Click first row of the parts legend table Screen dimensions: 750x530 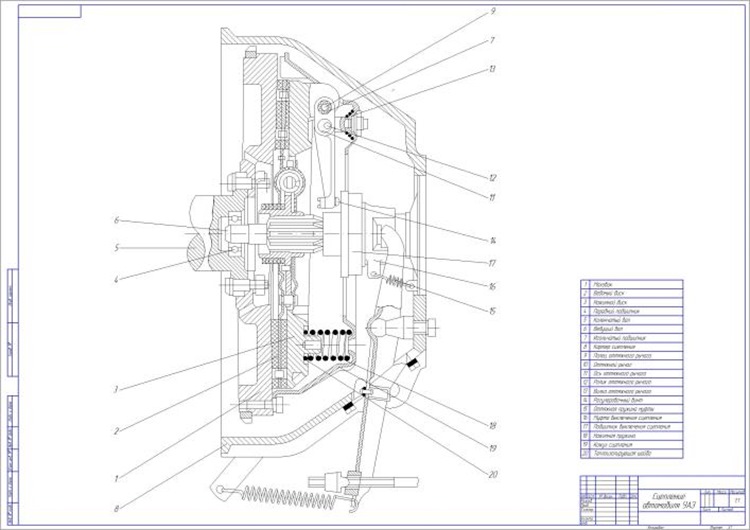631,284
